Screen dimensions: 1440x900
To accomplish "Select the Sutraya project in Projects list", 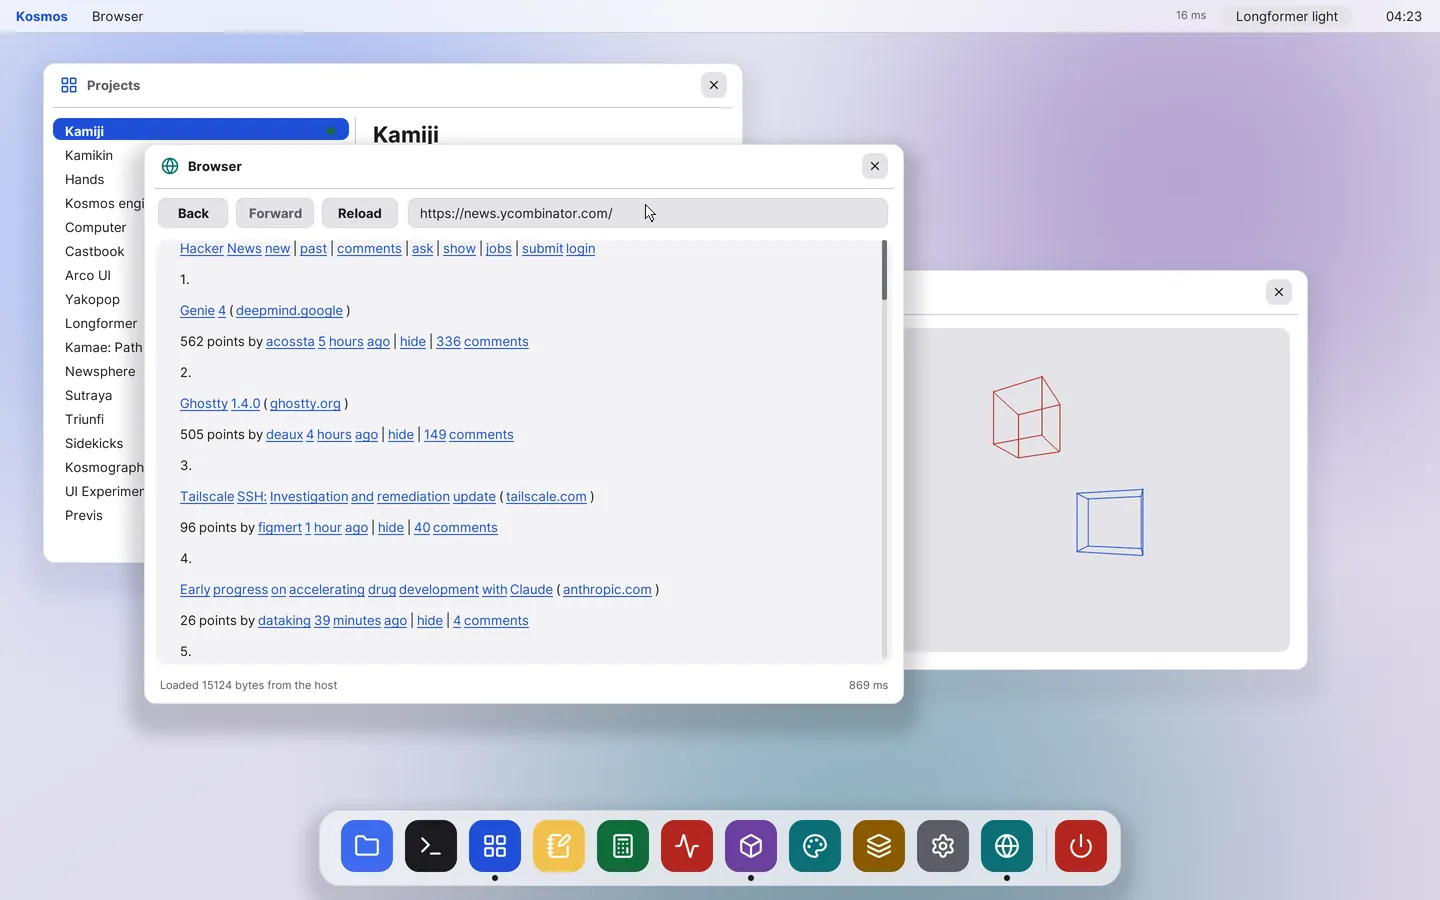I will point(88,395).
